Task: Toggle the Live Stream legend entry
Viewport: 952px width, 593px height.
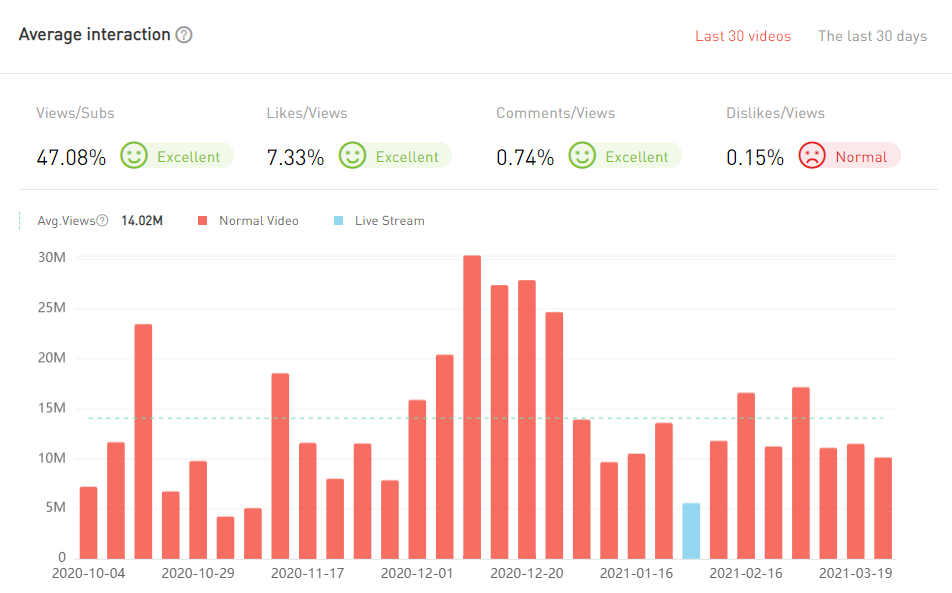Action: [379, 221]
